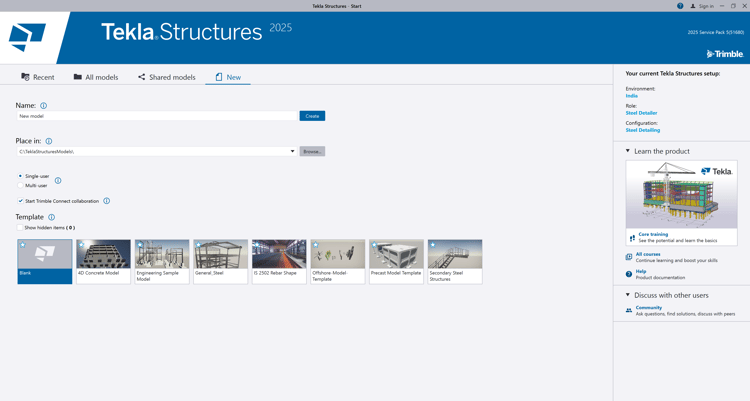The image size is (750, 401).
Task: Open the Shared models tab
Action: tap(166, 77)
